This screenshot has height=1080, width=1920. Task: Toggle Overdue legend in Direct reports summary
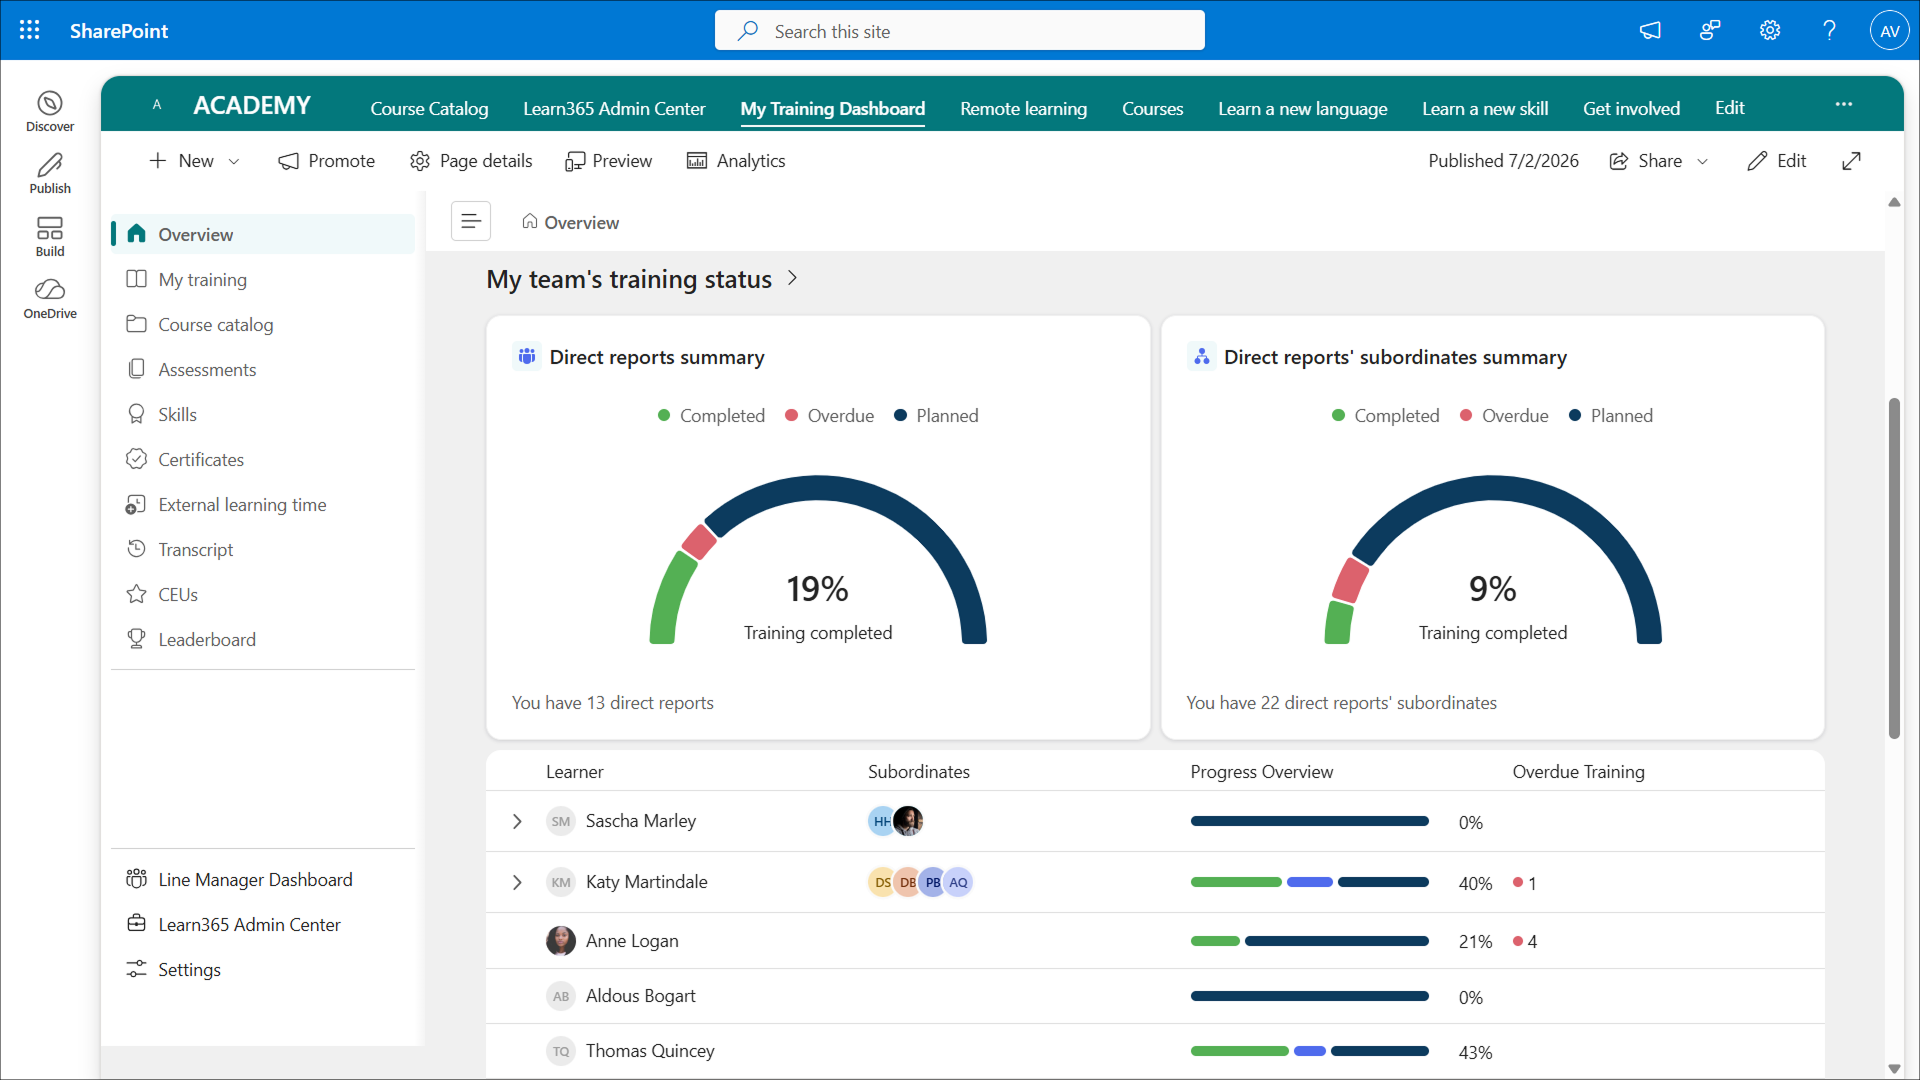[x=829, y=415]
